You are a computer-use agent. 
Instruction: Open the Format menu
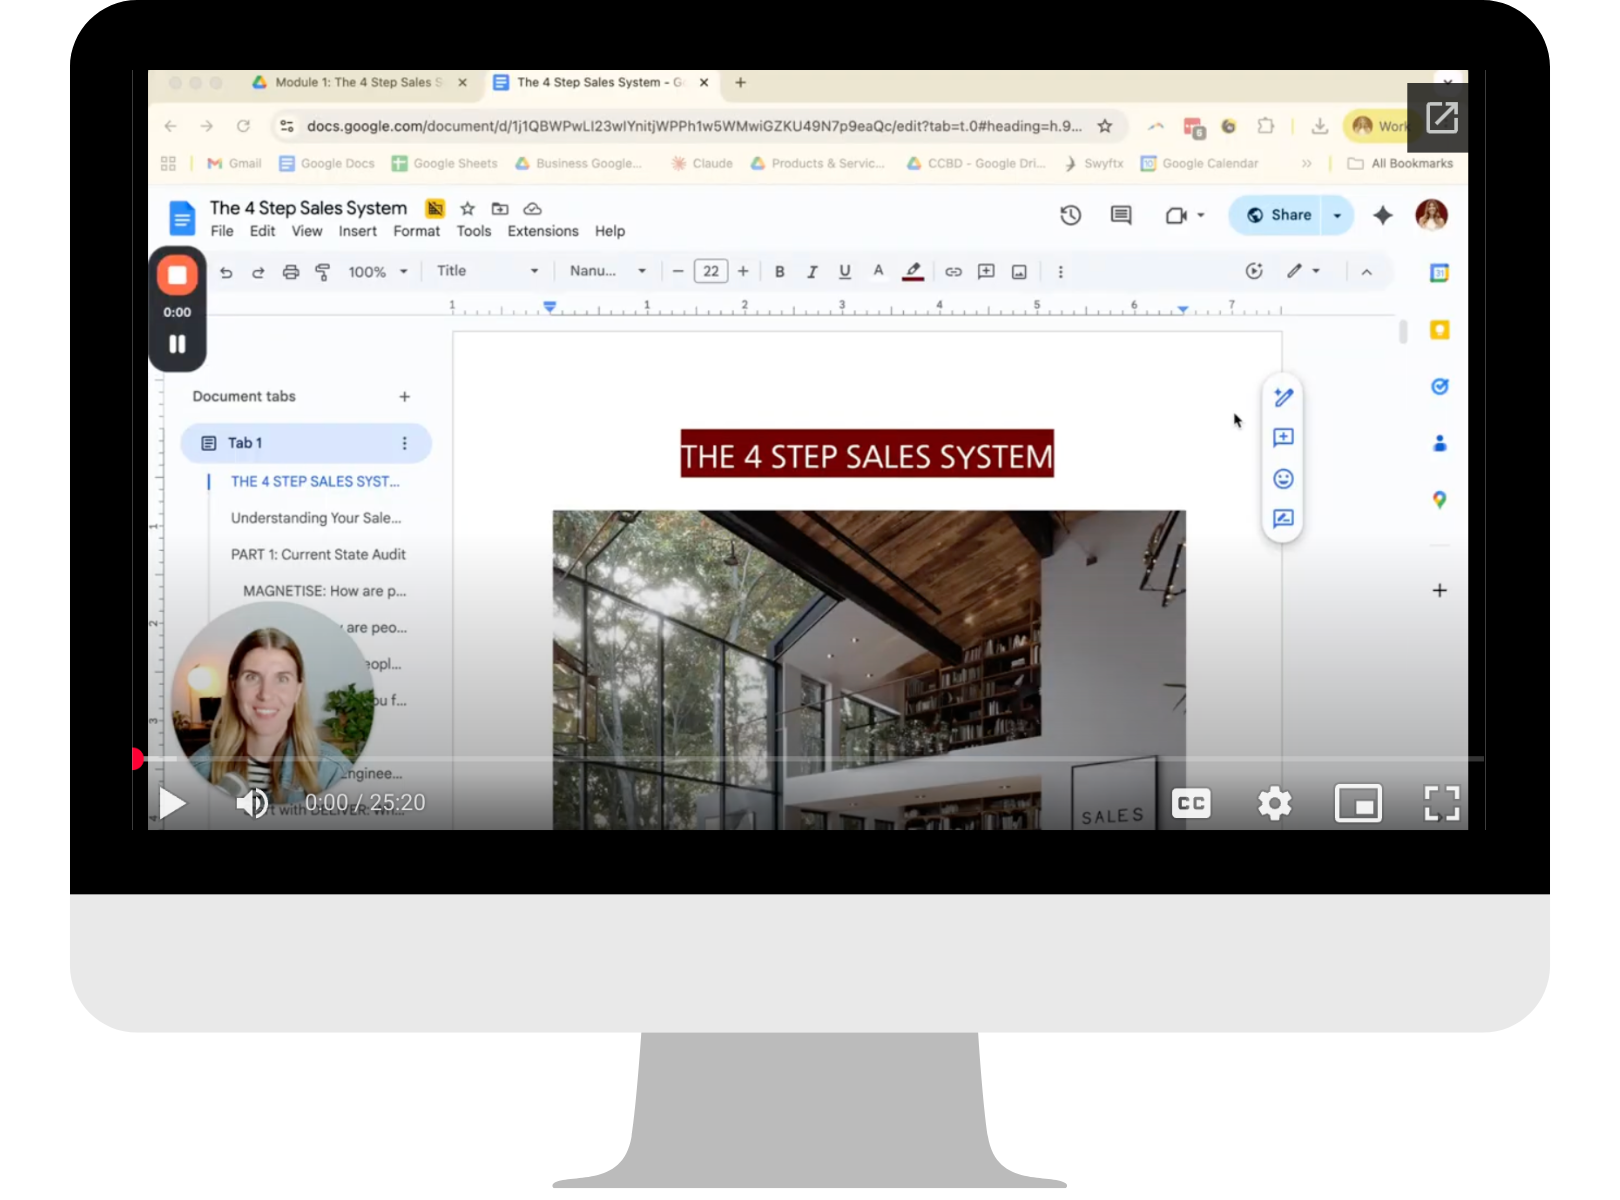[416, 231]
